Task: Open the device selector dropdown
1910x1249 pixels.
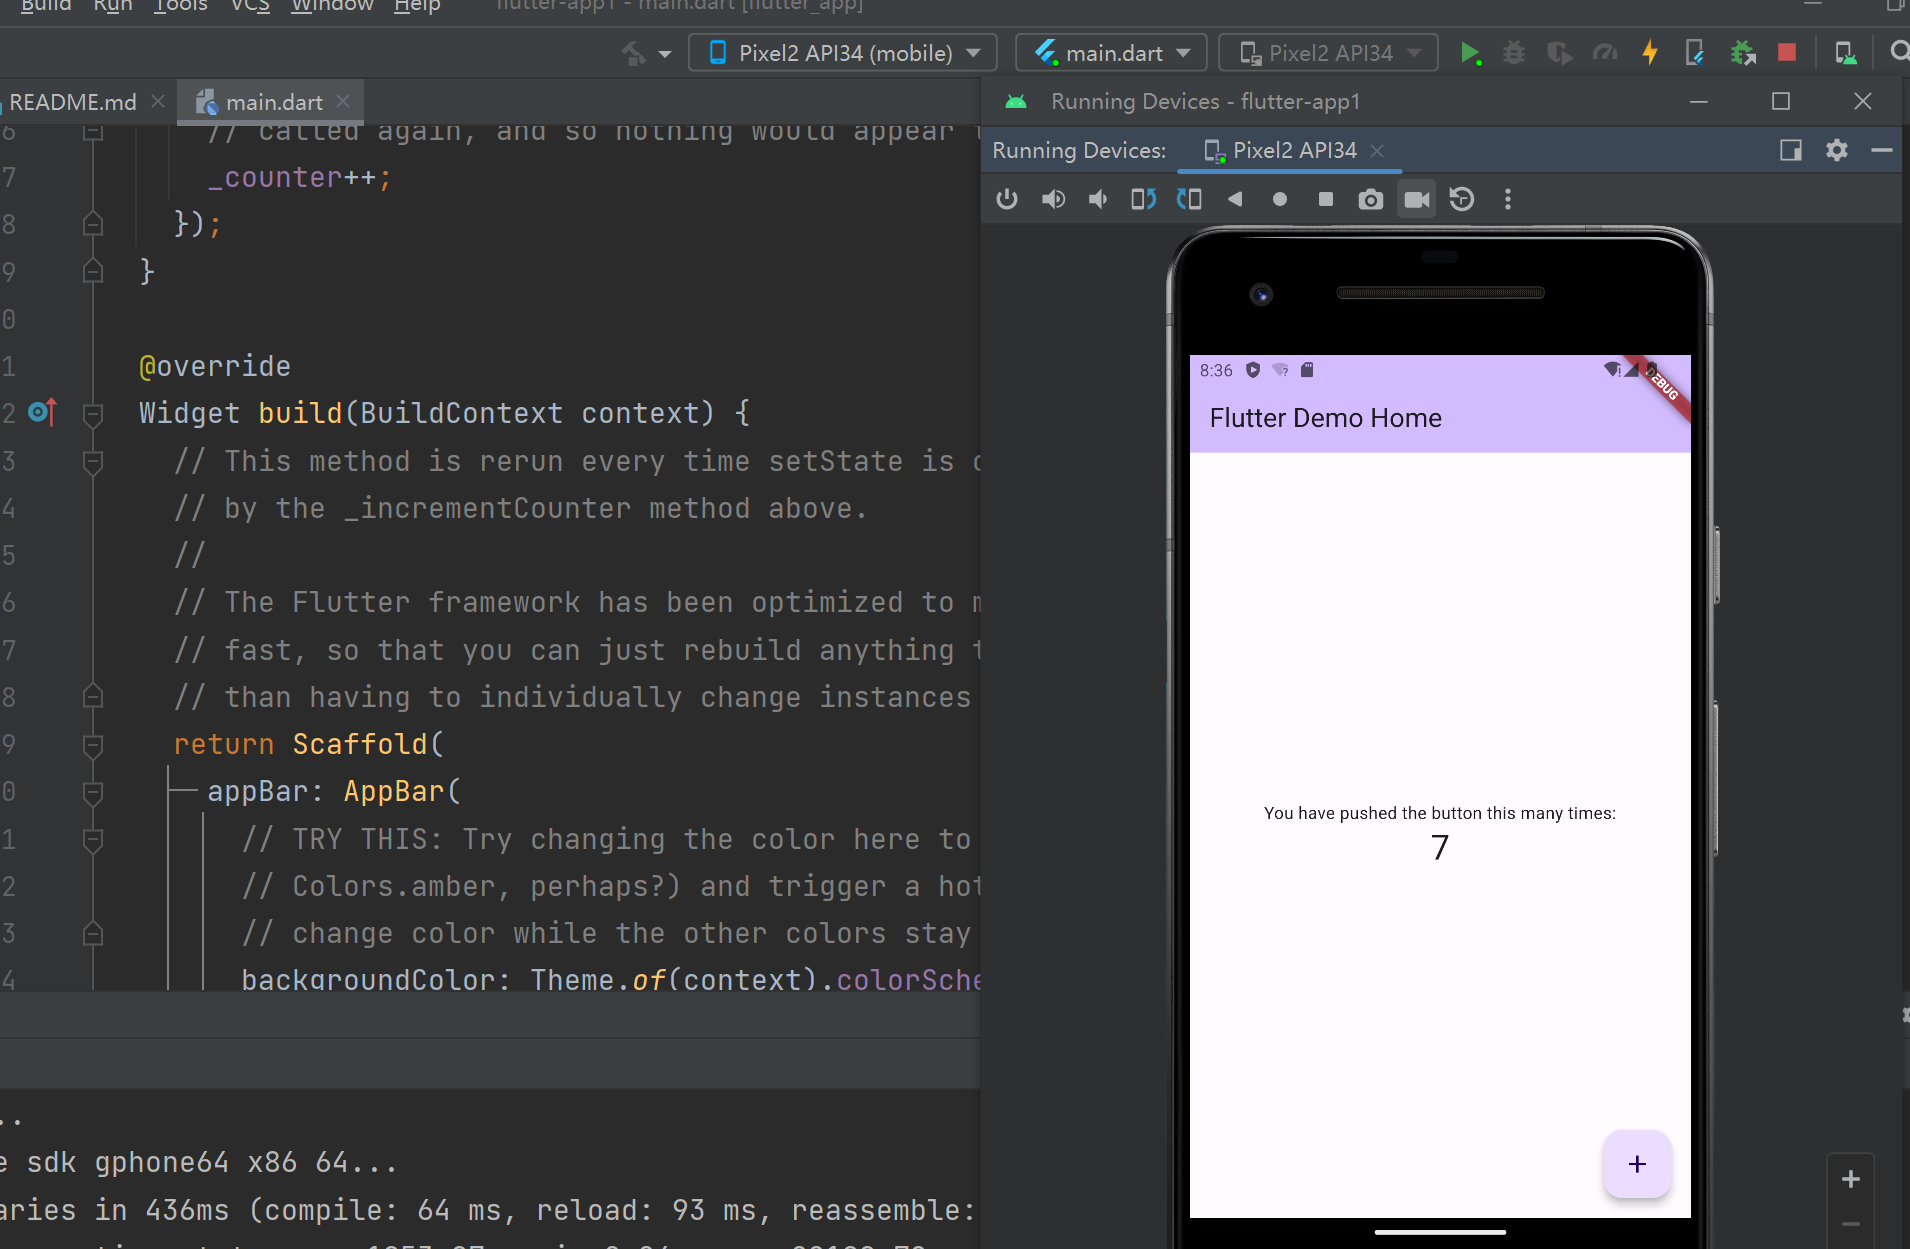Action: coord(840,52)
